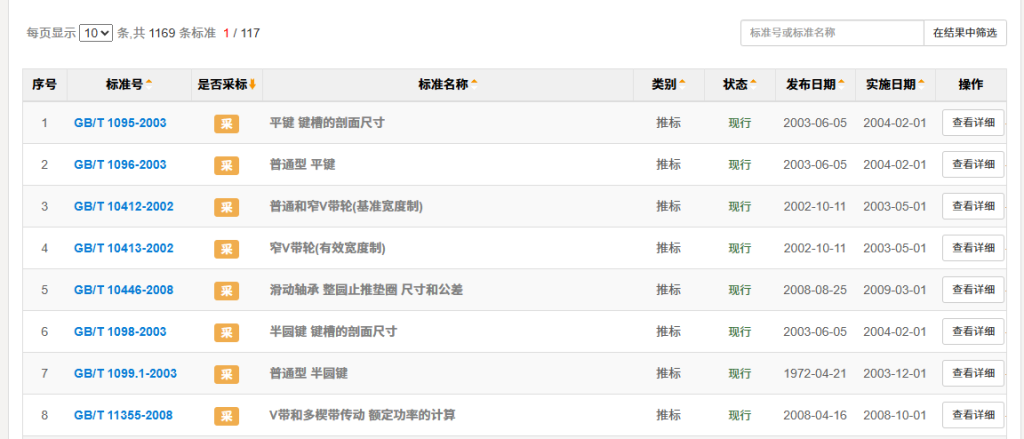Focus the 标准号或标准名称 search field
This screenshot has width=1024, height=439.
[x=831, y=33]
